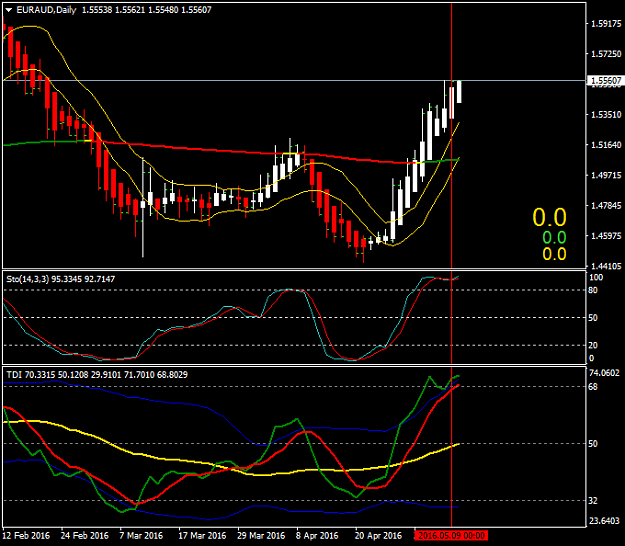
Task: Click the 12 Feb 2016 date label
Action: tap(26, 536)
